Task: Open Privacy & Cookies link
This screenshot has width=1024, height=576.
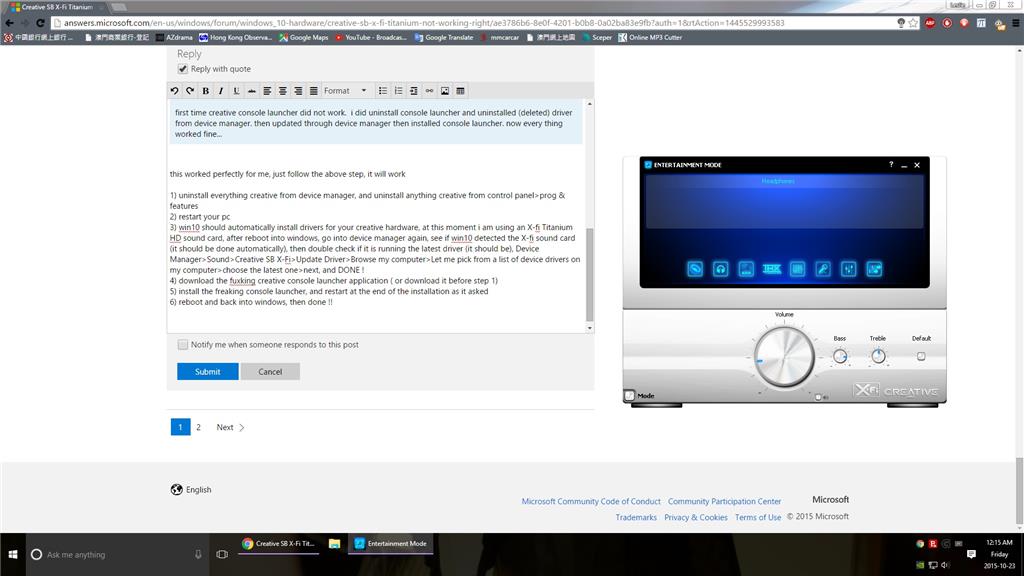Action: (x=696, y=517)
